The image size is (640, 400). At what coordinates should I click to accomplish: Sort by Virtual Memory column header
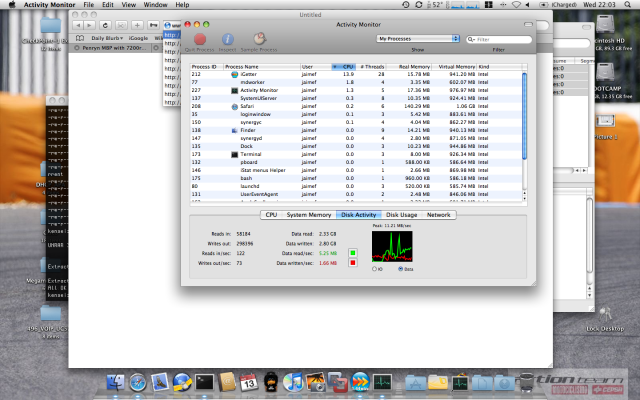pyautogui.click(x=454, y=67)
